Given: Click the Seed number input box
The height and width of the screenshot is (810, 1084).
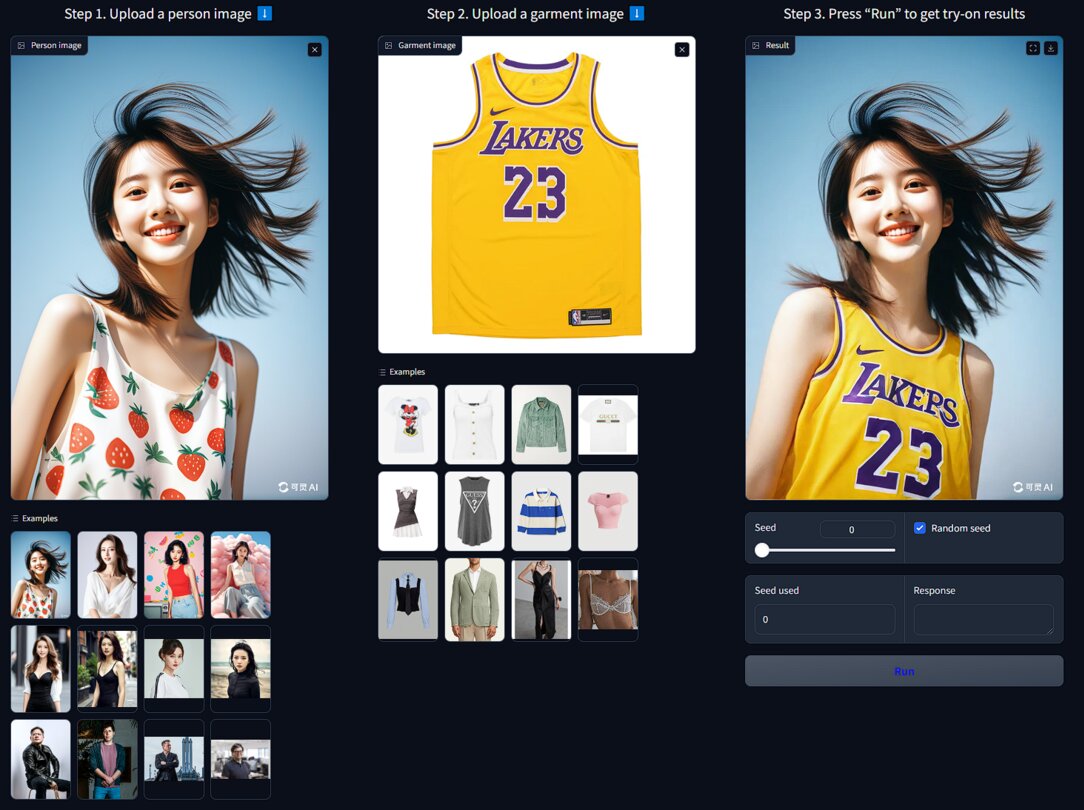Looking at the screenshot, I should click(x=857, y=529).
